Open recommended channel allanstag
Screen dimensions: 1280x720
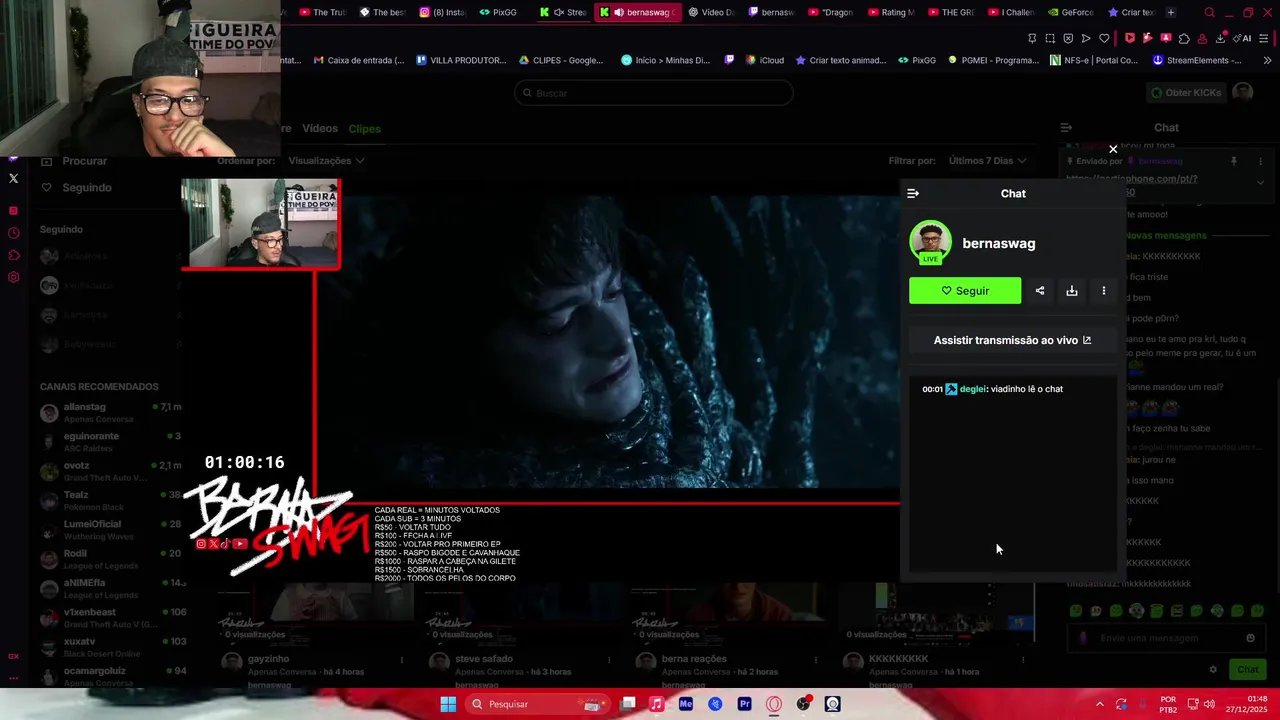pos(110,413)
